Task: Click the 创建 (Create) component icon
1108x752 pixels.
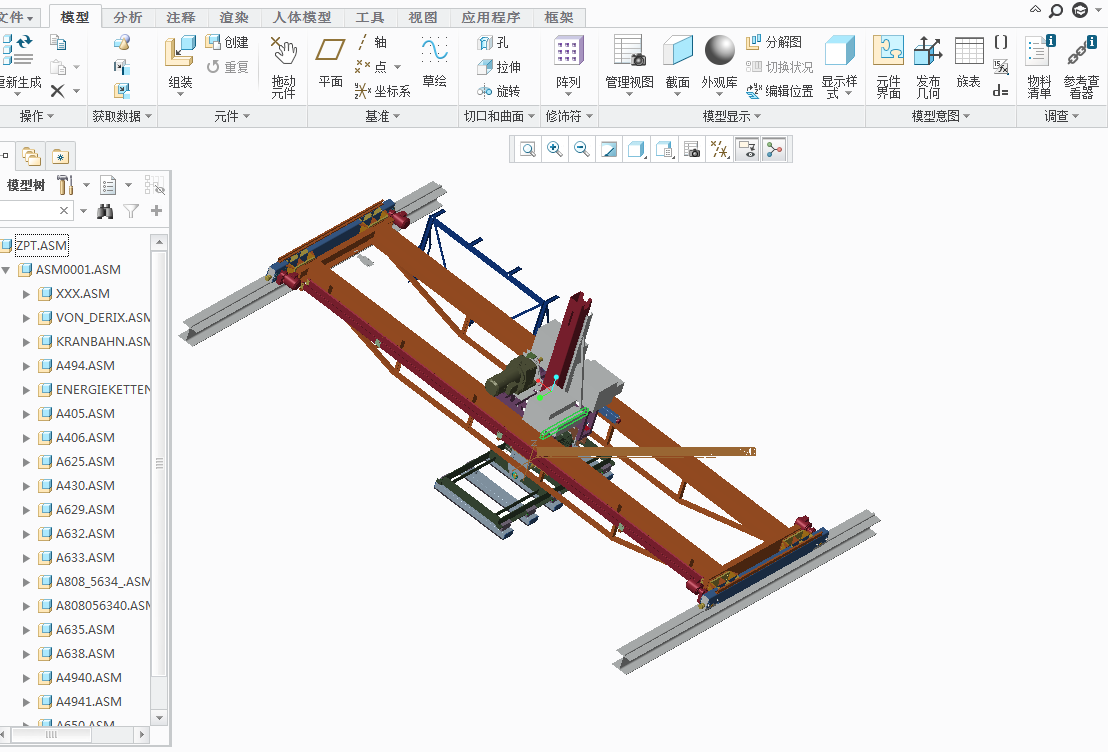Action: [x=226, y=42]
